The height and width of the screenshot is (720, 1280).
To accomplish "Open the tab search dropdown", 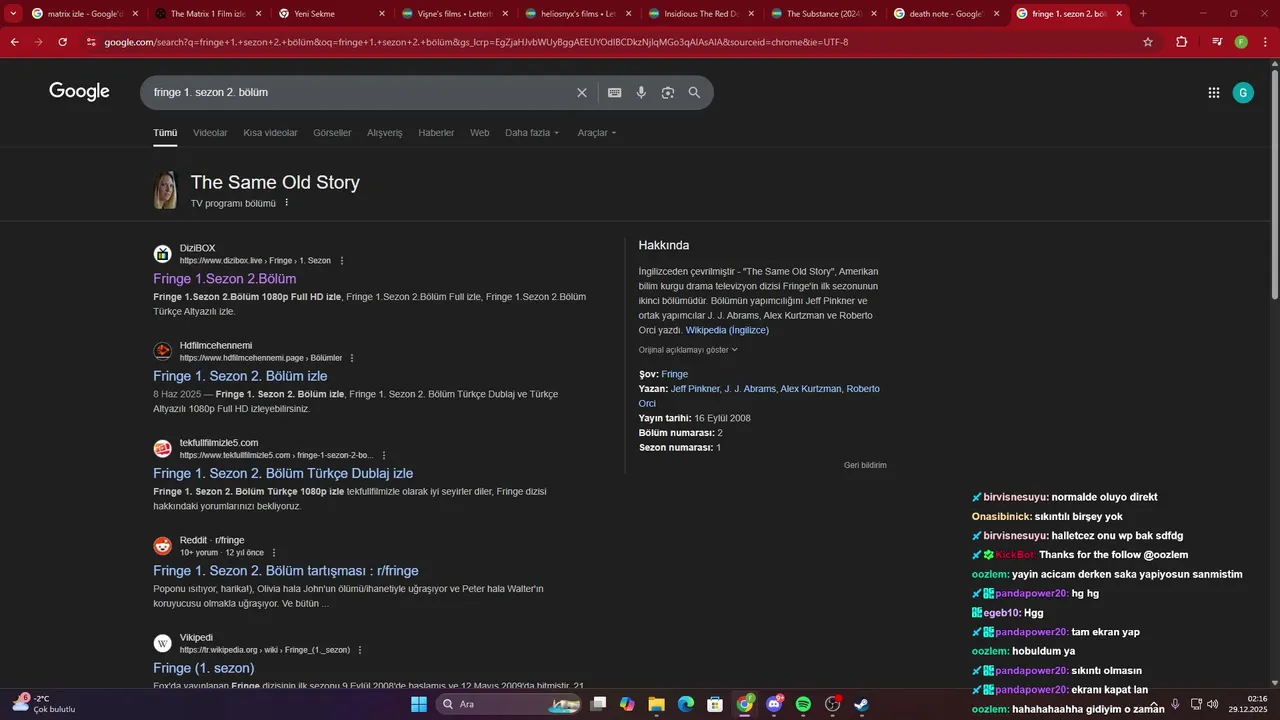I will tap(13, 14).
